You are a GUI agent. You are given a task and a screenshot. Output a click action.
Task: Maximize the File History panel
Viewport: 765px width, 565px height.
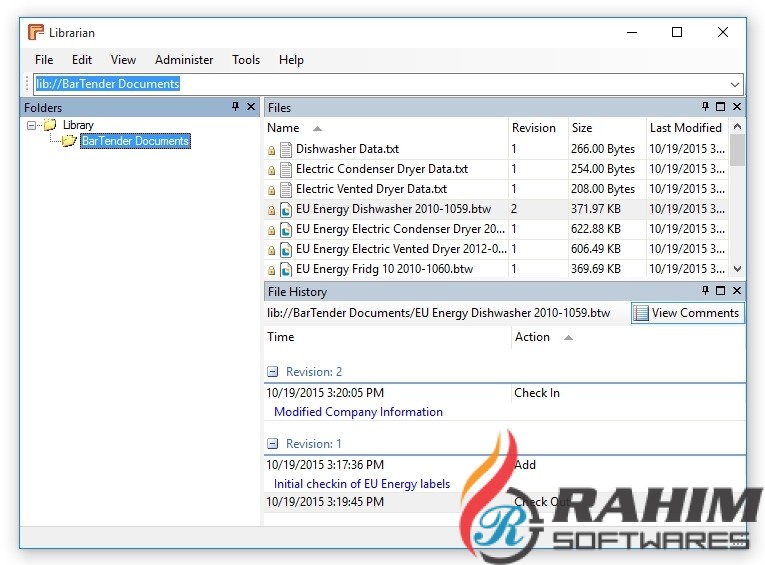point(721,291)
